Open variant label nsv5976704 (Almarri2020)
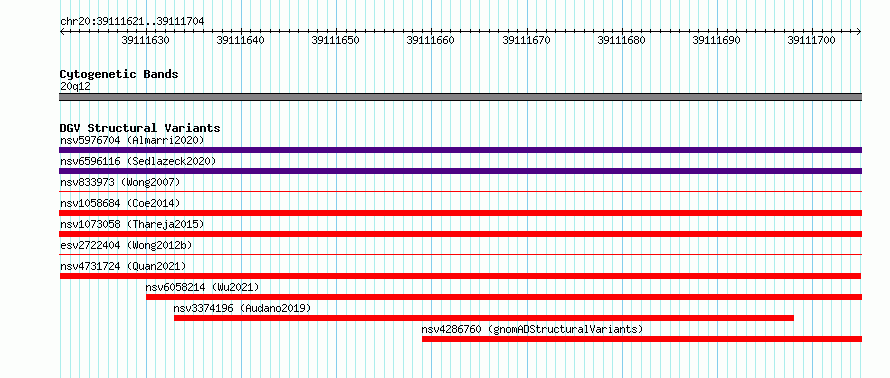The height and width of the screenshot is (378, 890). (x=132, y=140)
